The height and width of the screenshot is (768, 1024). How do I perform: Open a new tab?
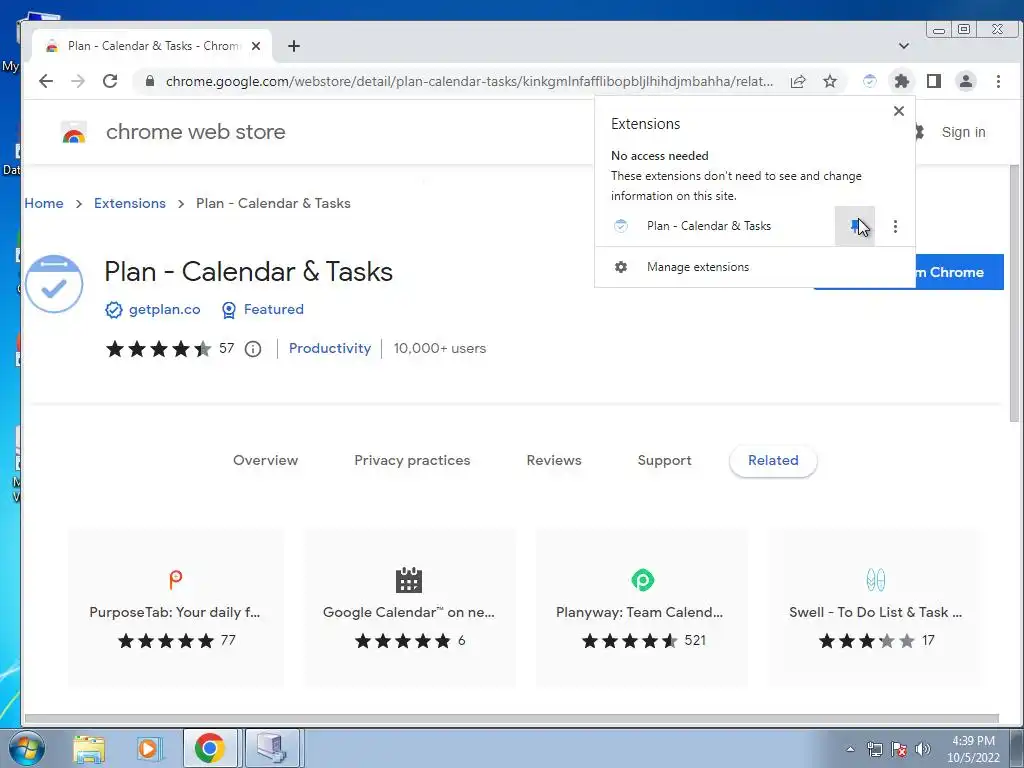pos(294,46)
